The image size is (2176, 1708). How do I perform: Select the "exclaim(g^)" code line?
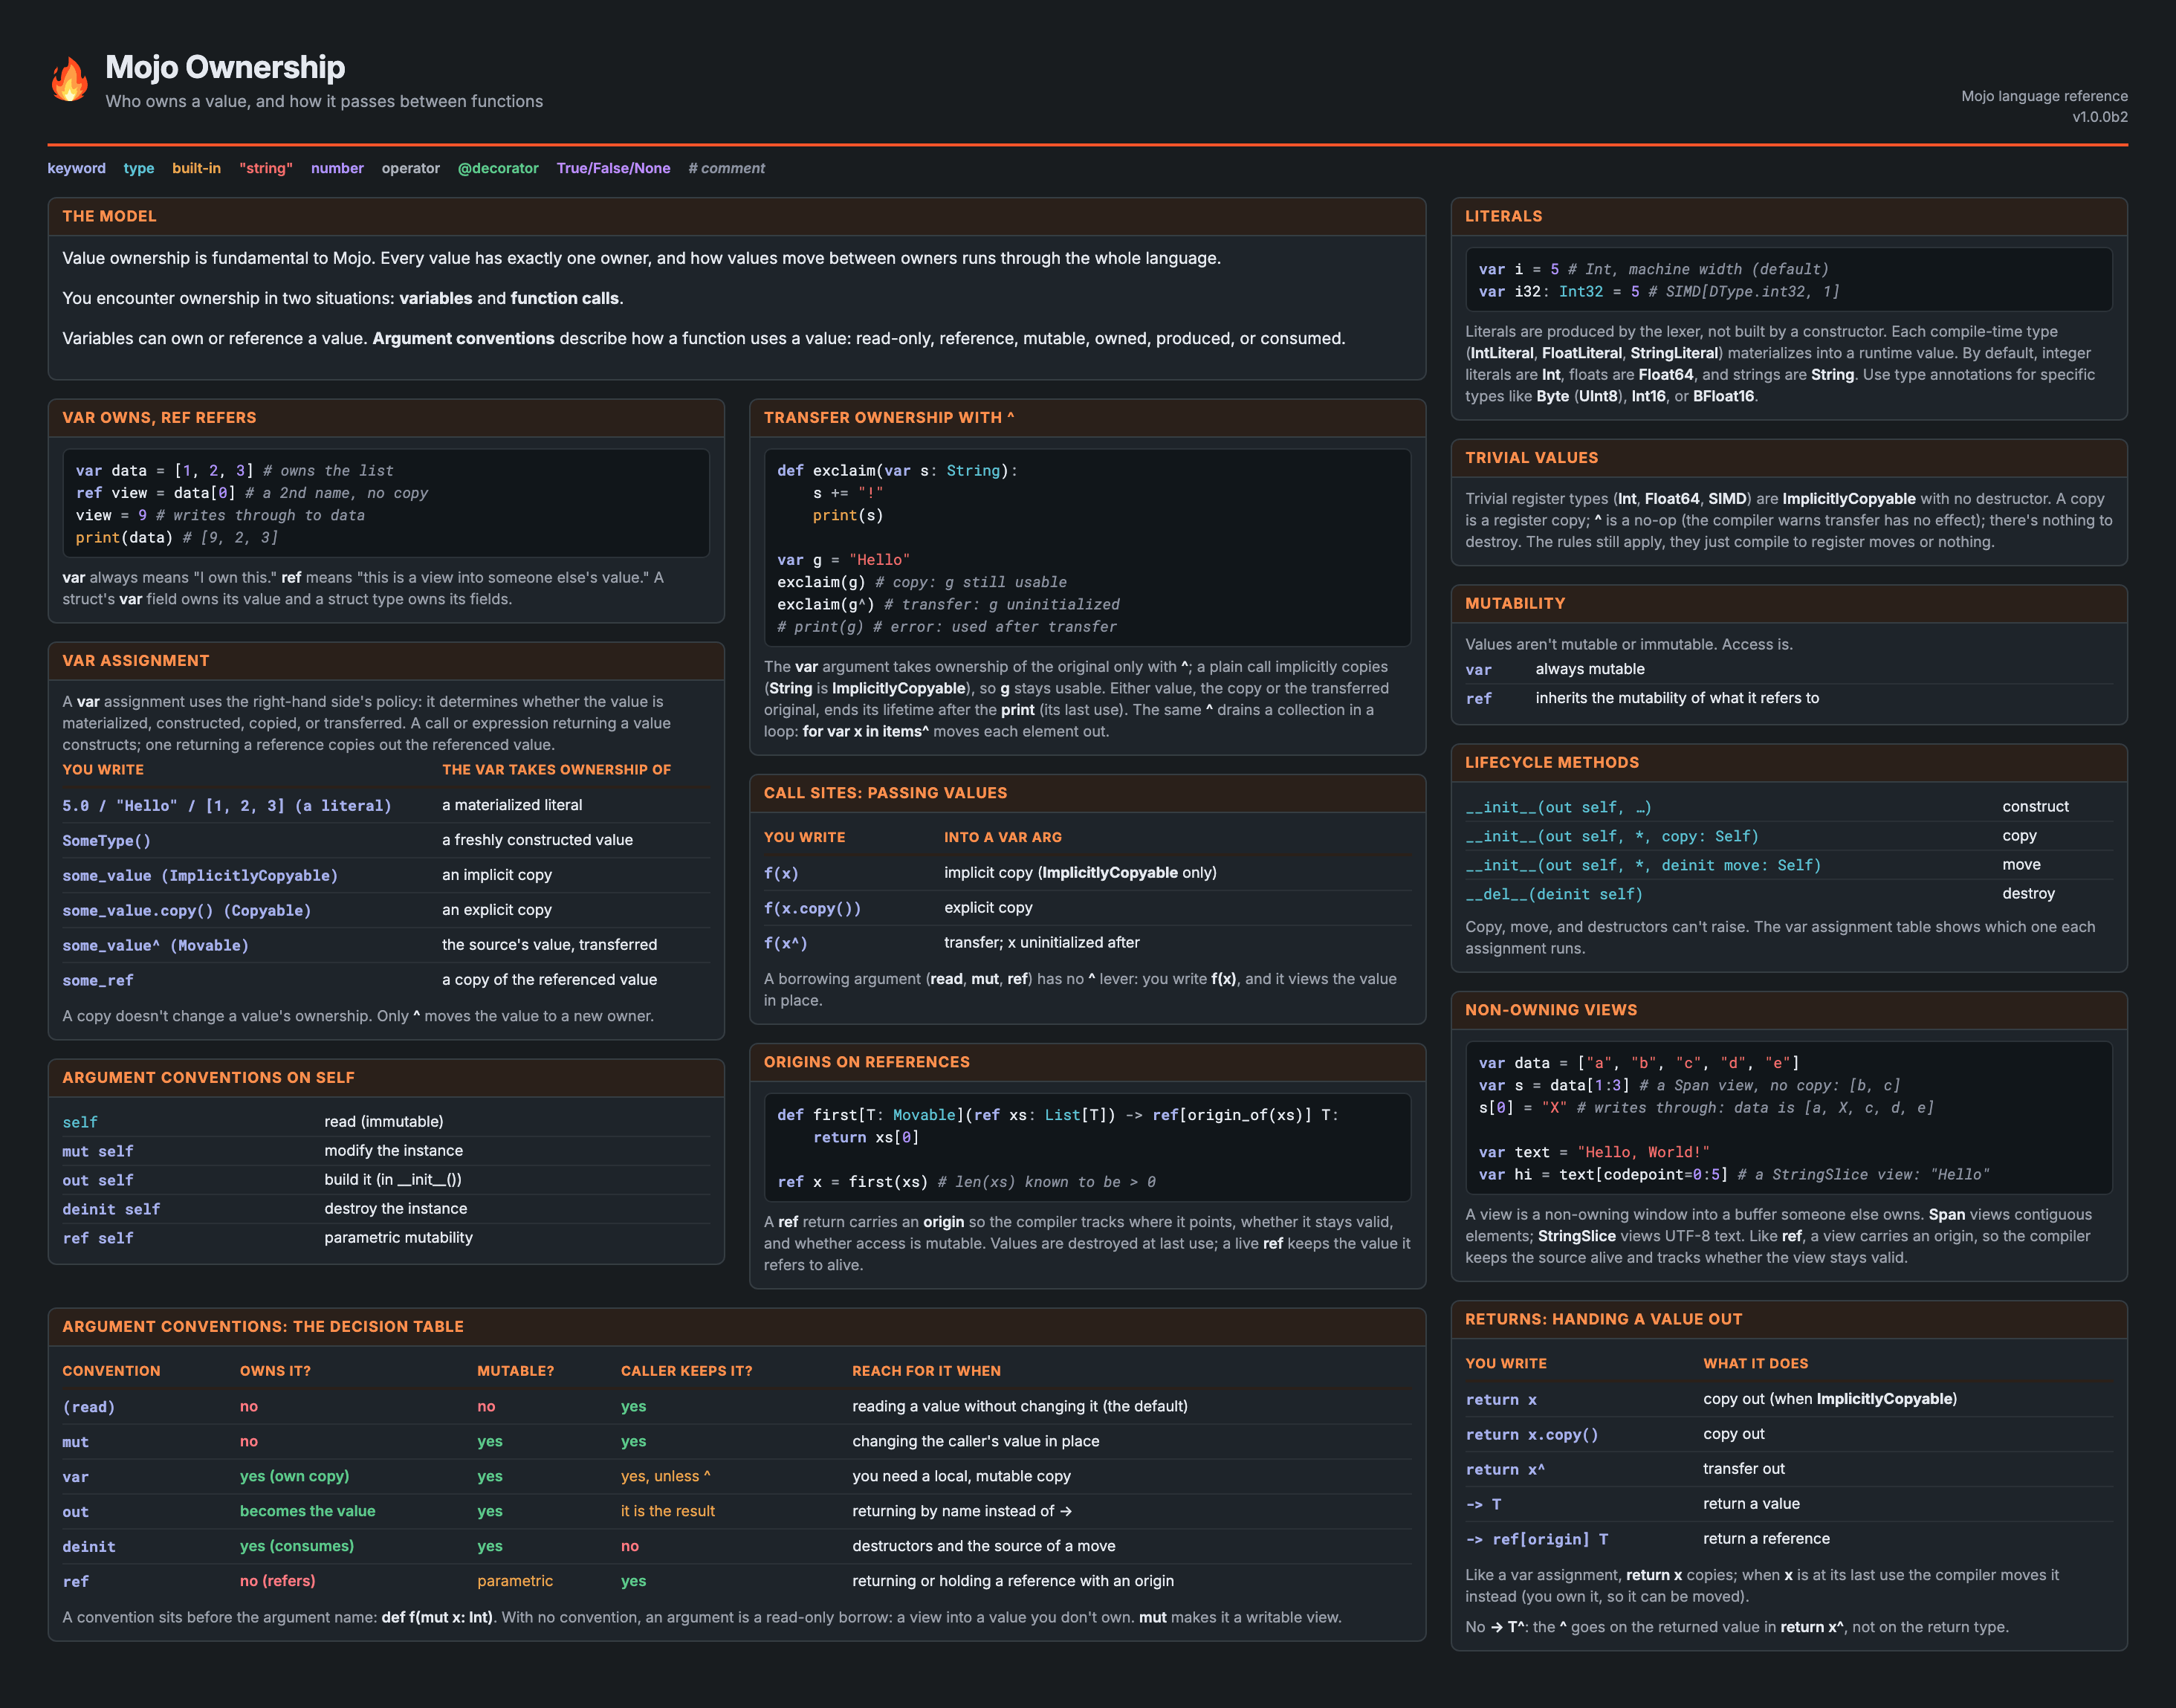[x=948, y=605]
